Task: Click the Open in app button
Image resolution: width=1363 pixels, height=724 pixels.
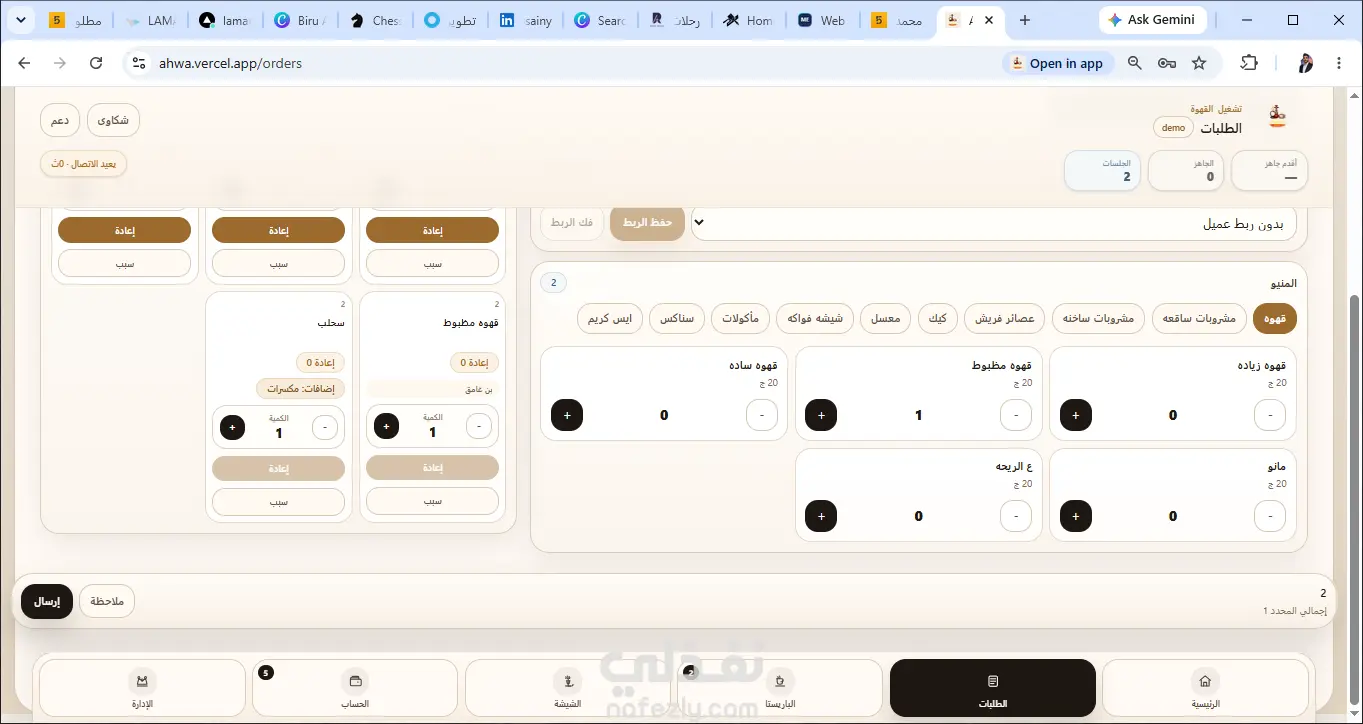Action: click(x=1057, y=63)
